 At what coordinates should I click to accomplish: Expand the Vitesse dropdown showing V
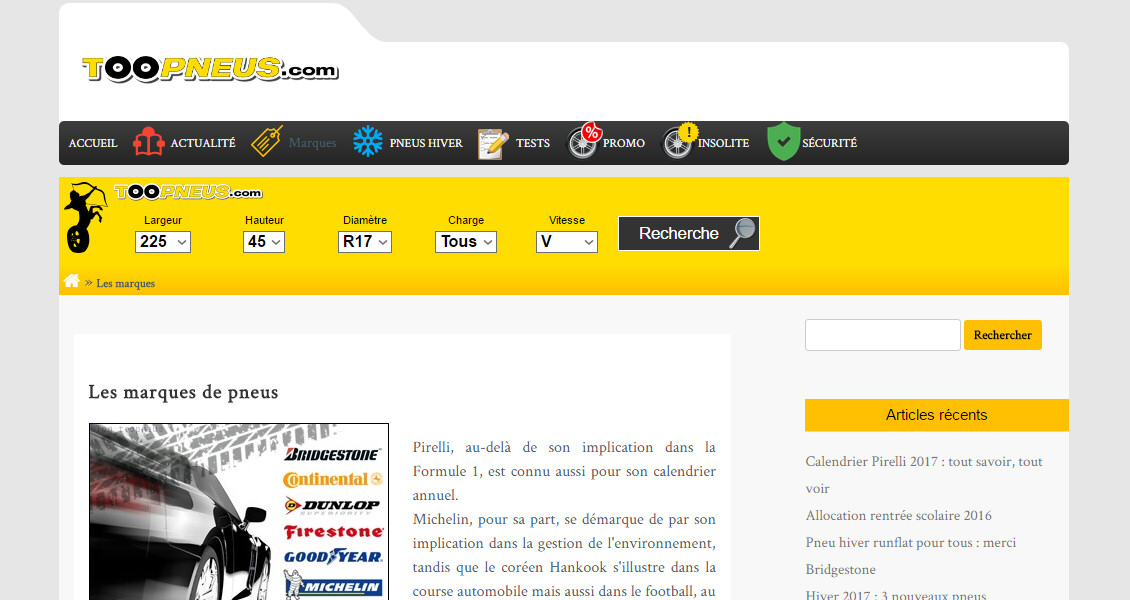[566, 242]
